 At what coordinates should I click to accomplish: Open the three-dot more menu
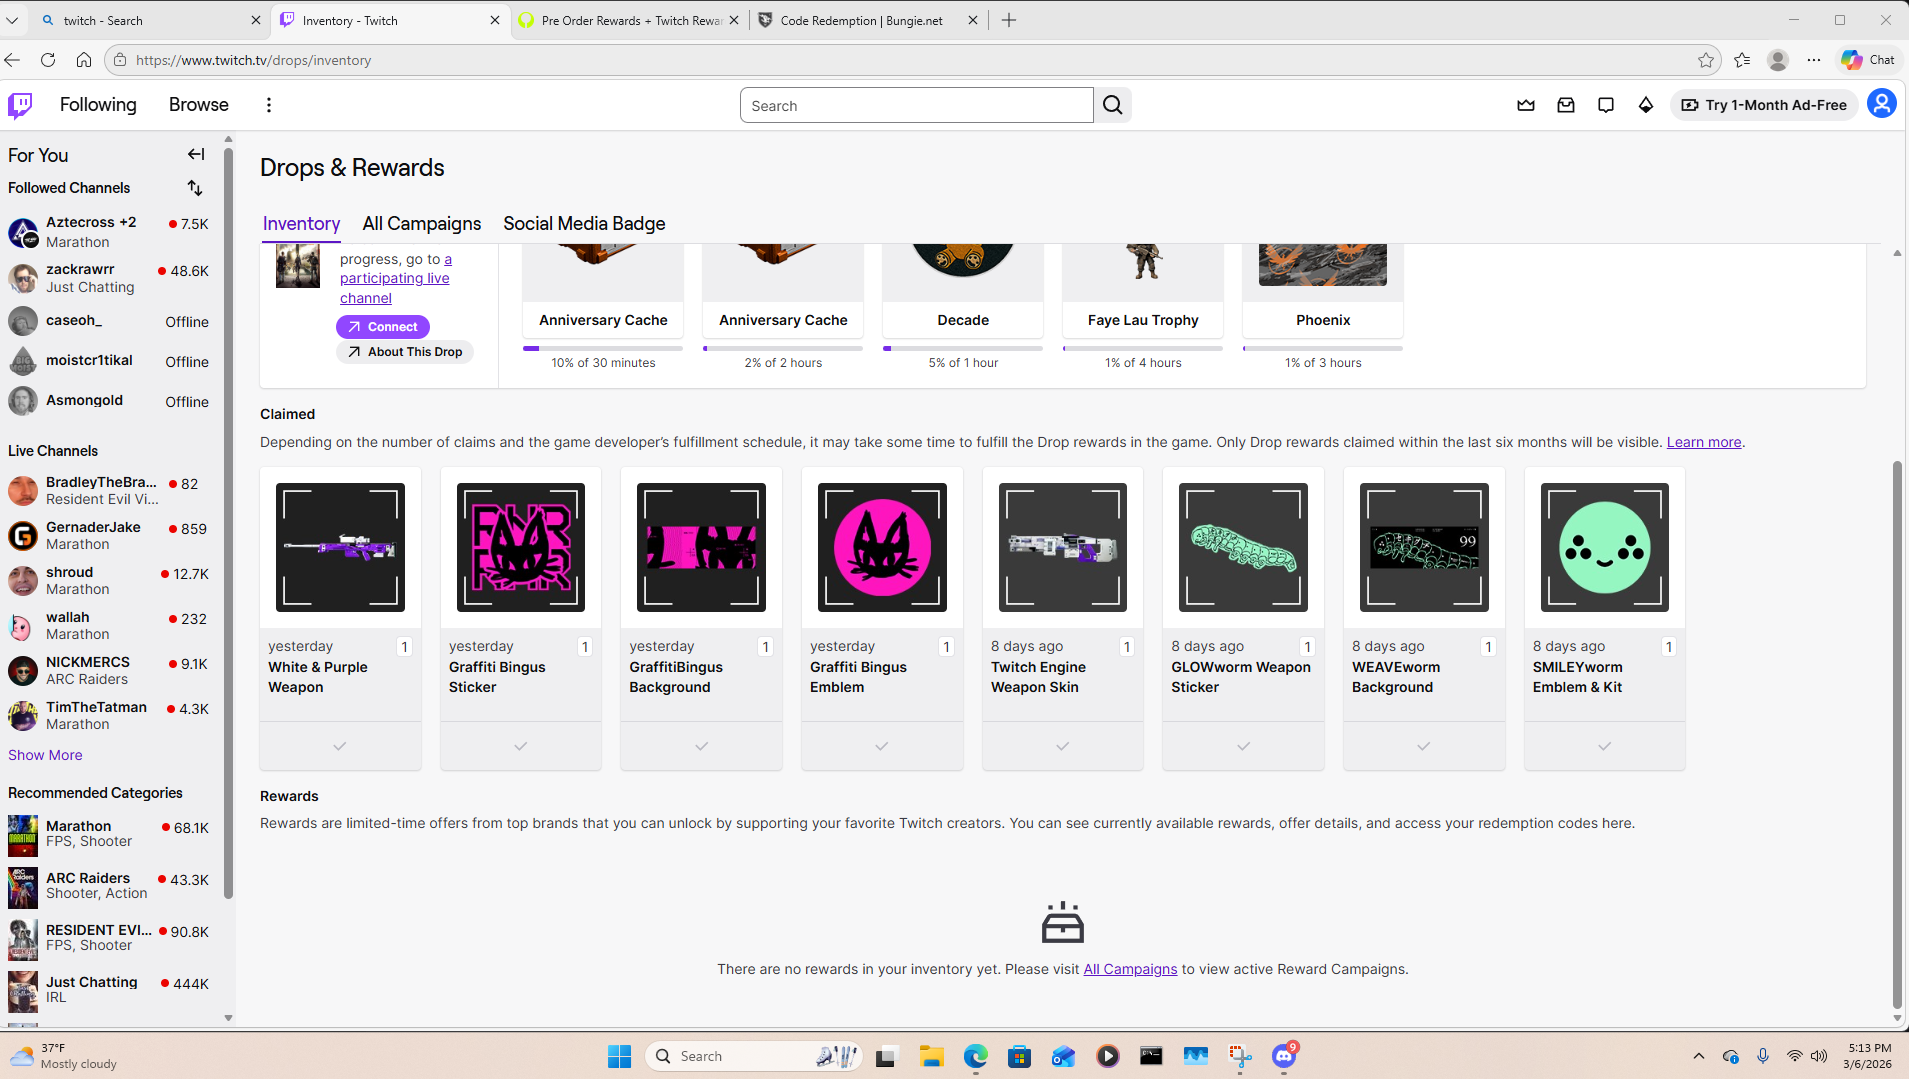coord(268,105)
